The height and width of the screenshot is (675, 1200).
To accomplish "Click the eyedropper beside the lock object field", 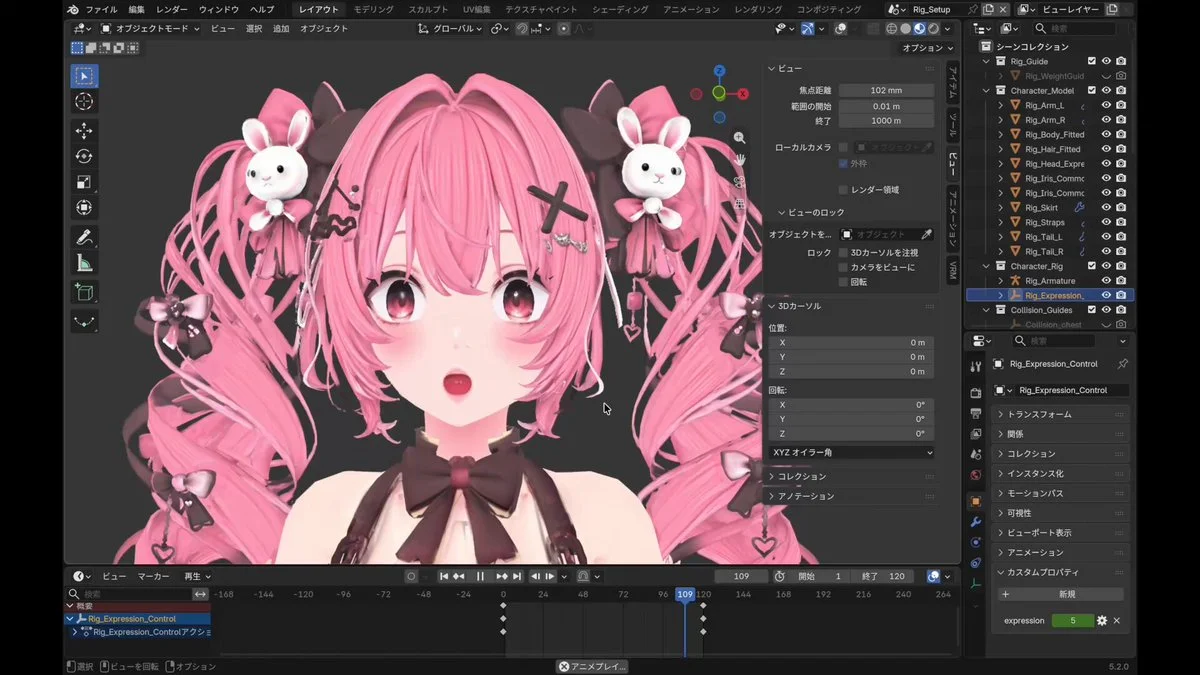I will 927,234.
